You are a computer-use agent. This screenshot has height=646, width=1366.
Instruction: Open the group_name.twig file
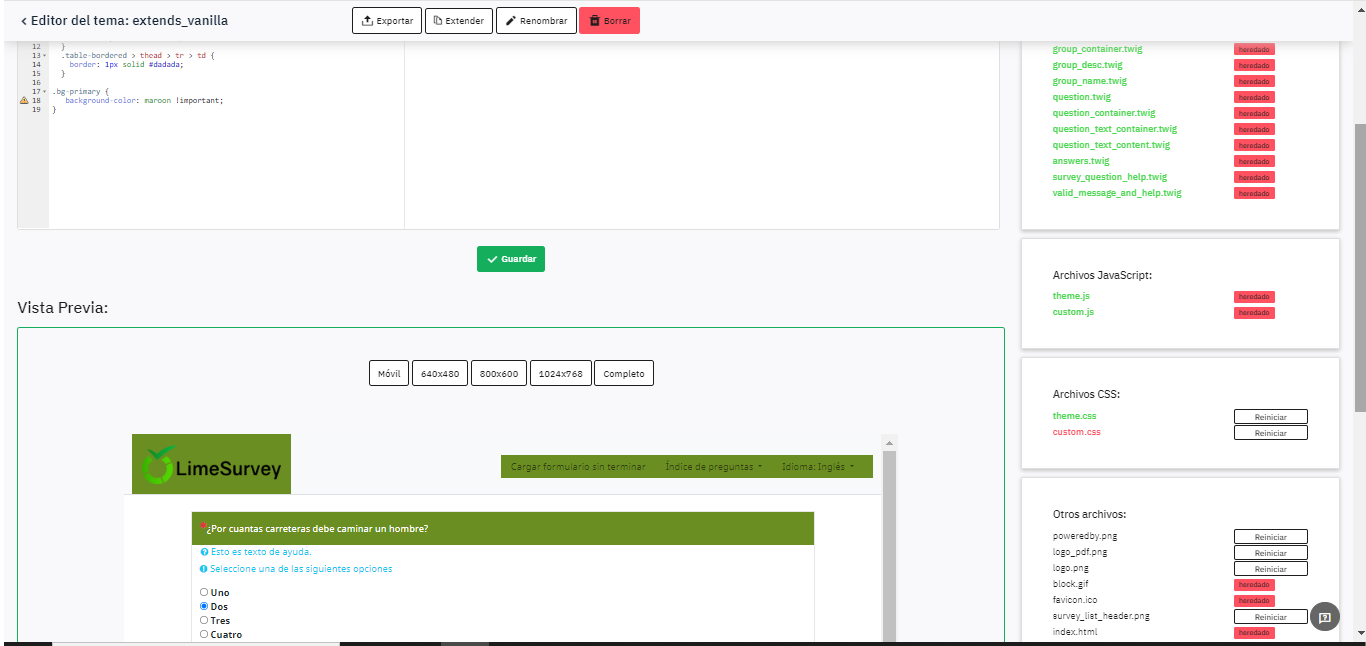pos(1089,81)
